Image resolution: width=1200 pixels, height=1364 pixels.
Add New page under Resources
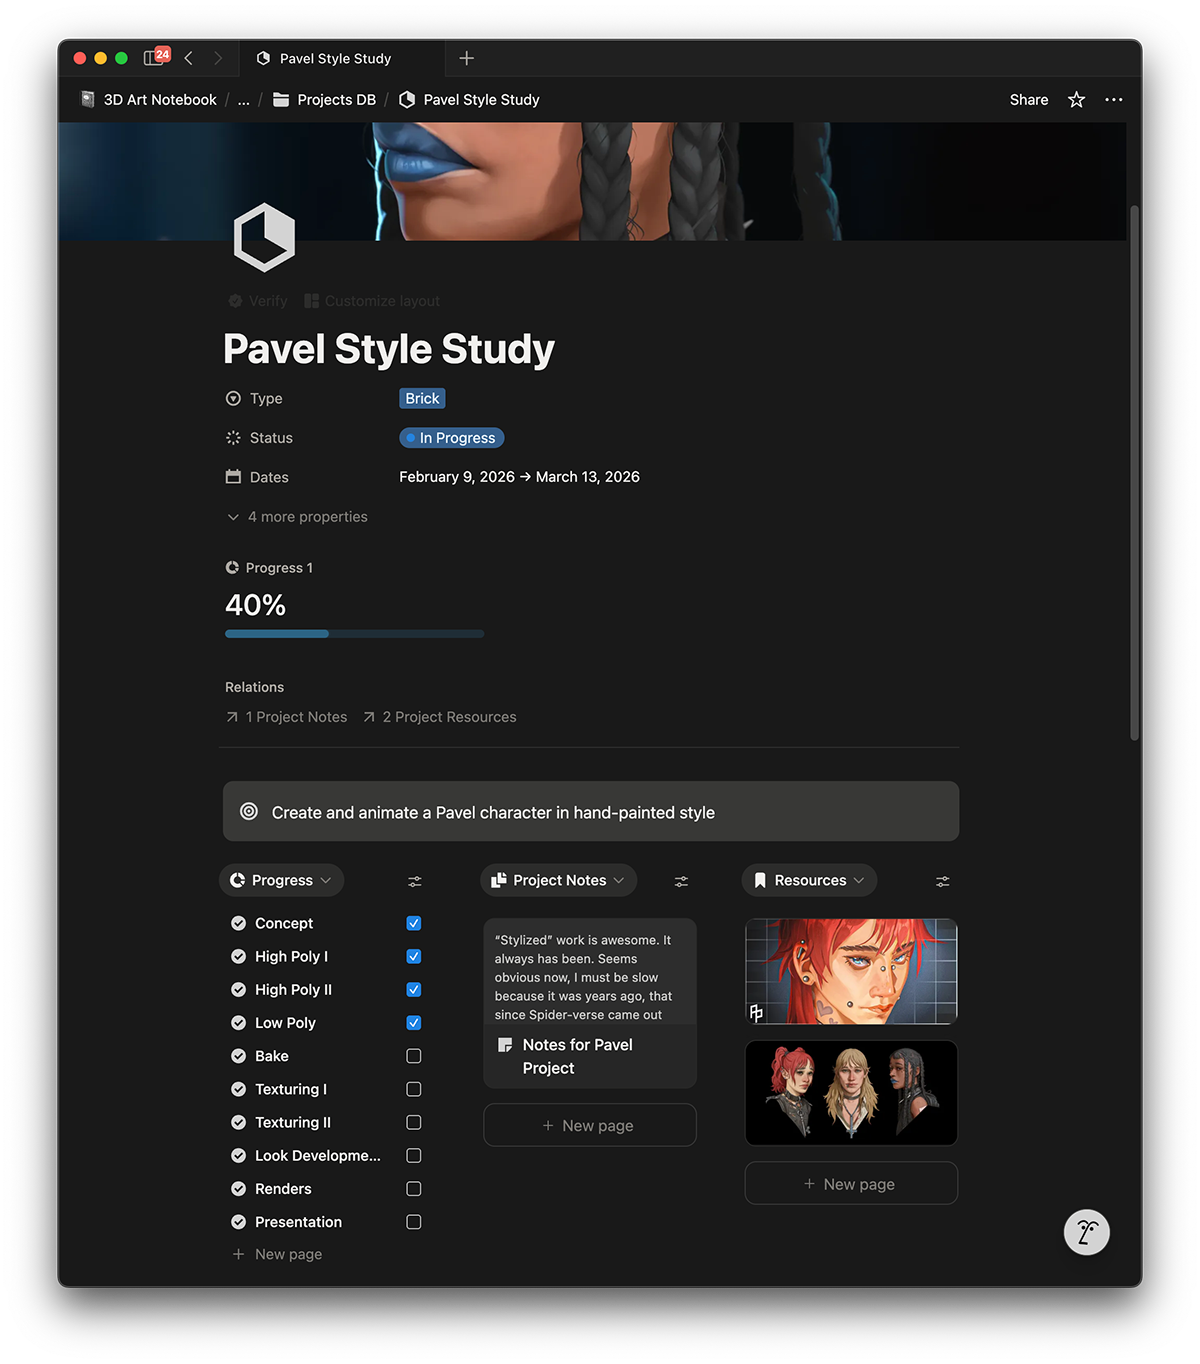coord(851,1183)
